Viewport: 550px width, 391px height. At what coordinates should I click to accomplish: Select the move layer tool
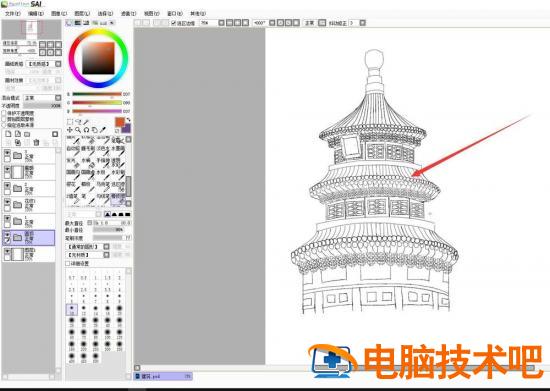[x=70, y=130]
